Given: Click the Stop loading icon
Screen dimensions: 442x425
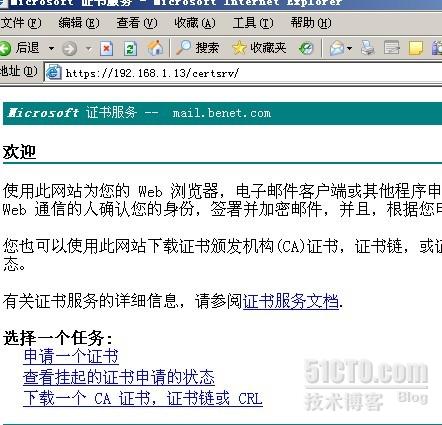Looking at the screenshot, I should [x=107, y=49].
